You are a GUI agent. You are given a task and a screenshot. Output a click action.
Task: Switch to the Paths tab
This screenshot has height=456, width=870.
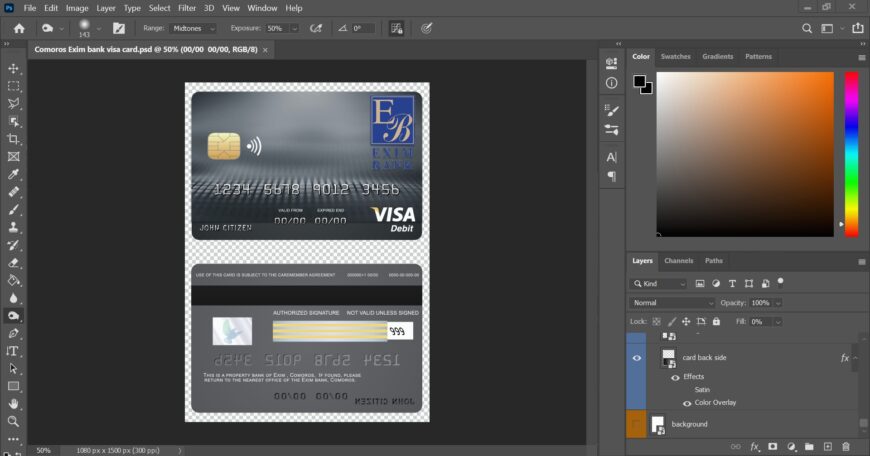[714, 261]
